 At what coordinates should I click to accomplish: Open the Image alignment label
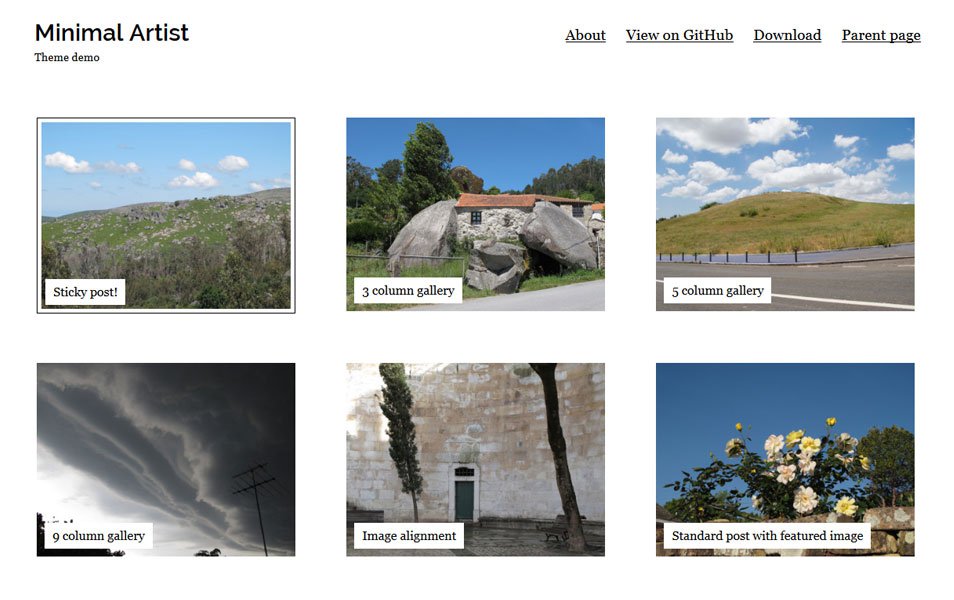[x=409, y=536]
